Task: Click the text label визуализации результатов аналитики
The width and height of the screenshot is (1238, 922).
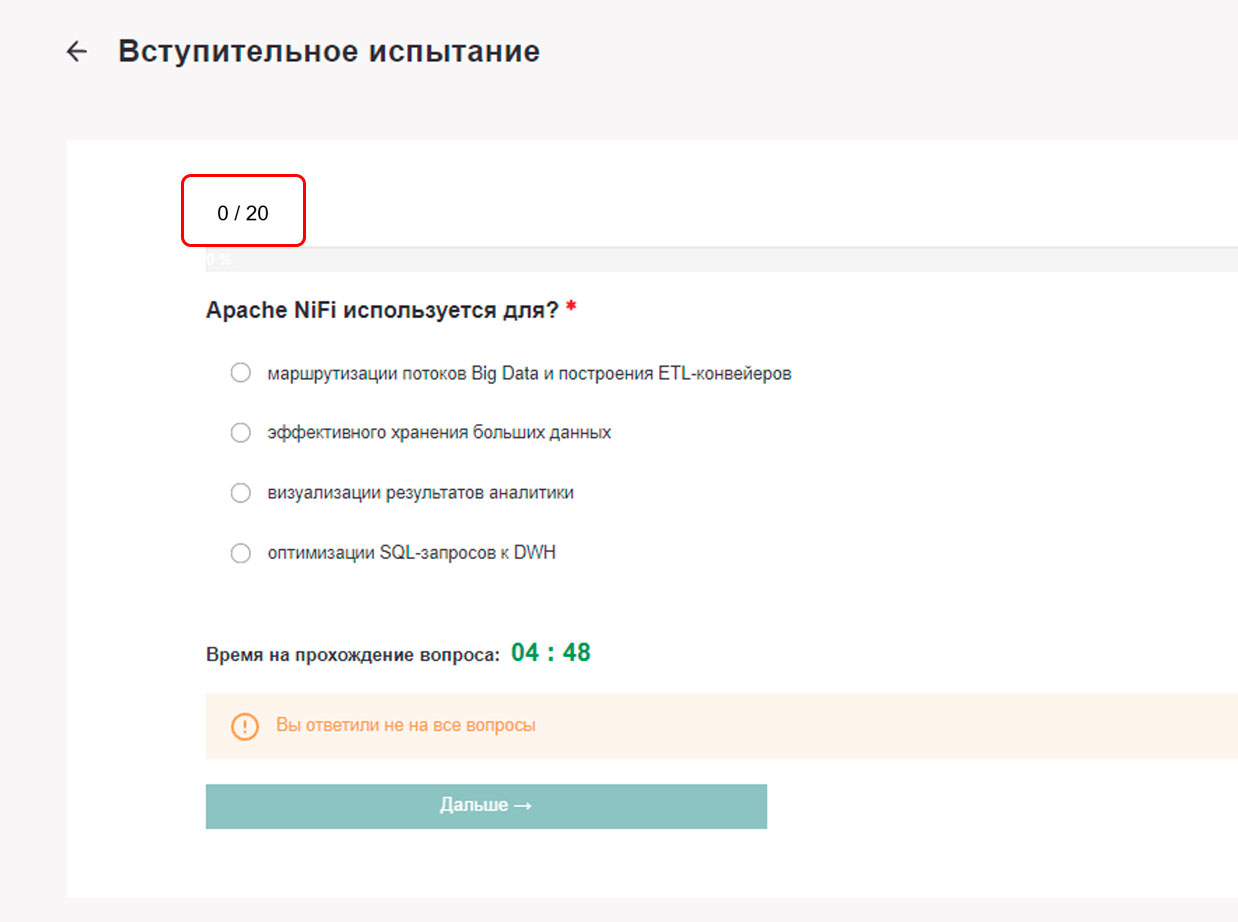Action: point(420,493)
